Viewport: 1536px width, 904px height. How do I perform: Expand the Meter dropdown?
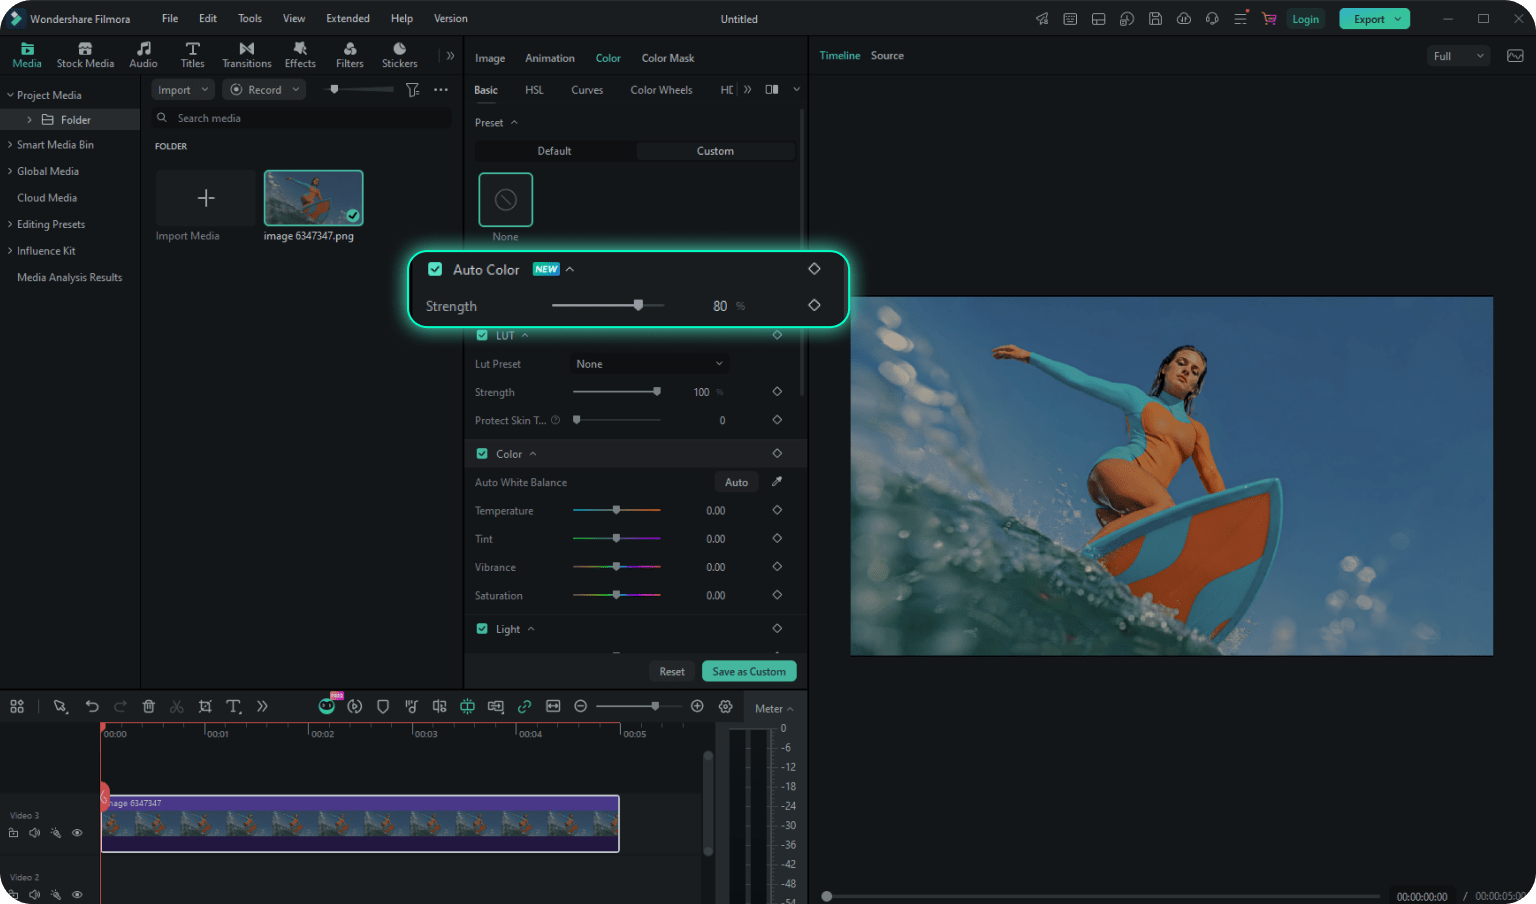[x=774, y=709]
